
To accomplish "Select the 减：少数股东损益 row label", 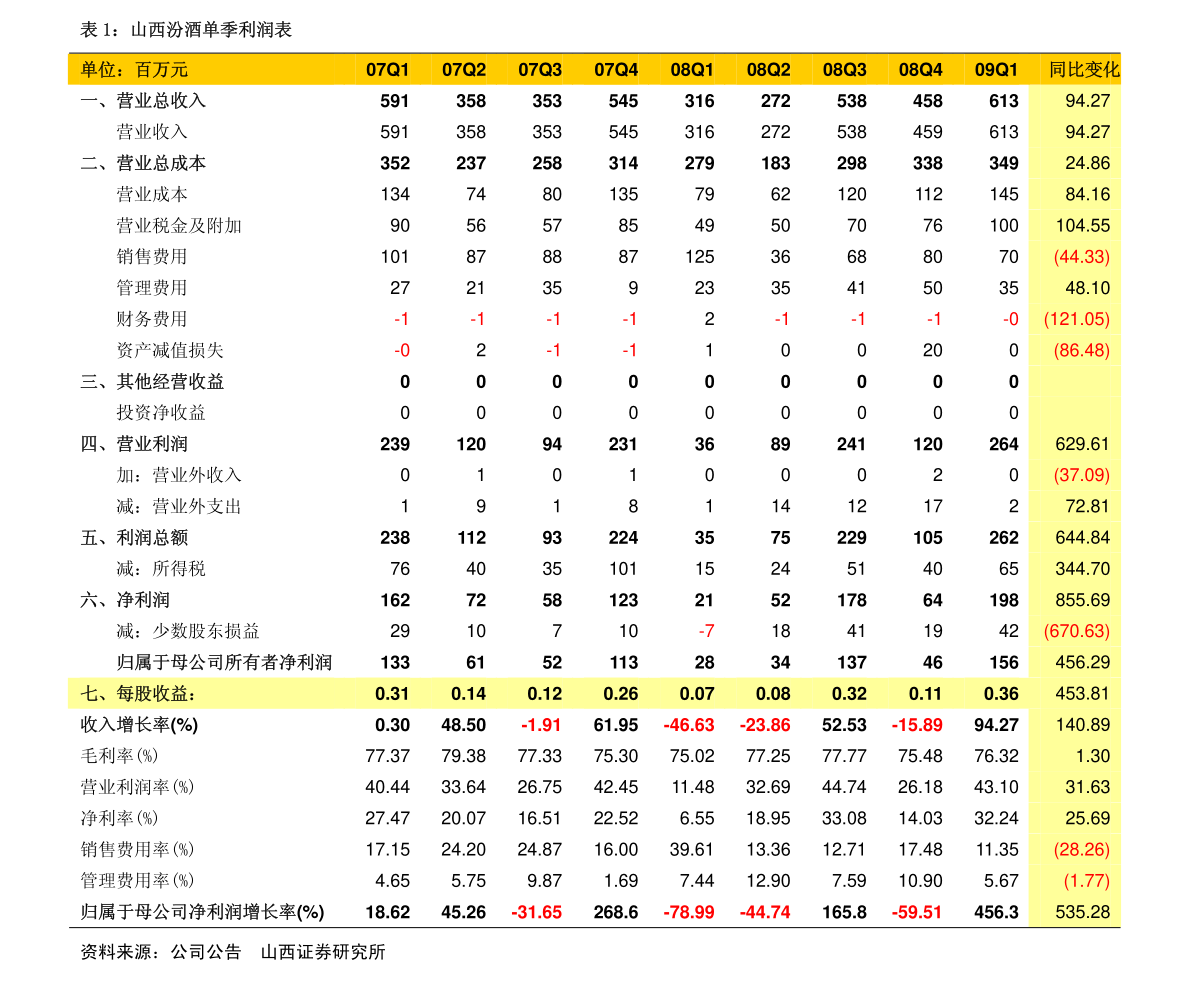I will [188, 631].
